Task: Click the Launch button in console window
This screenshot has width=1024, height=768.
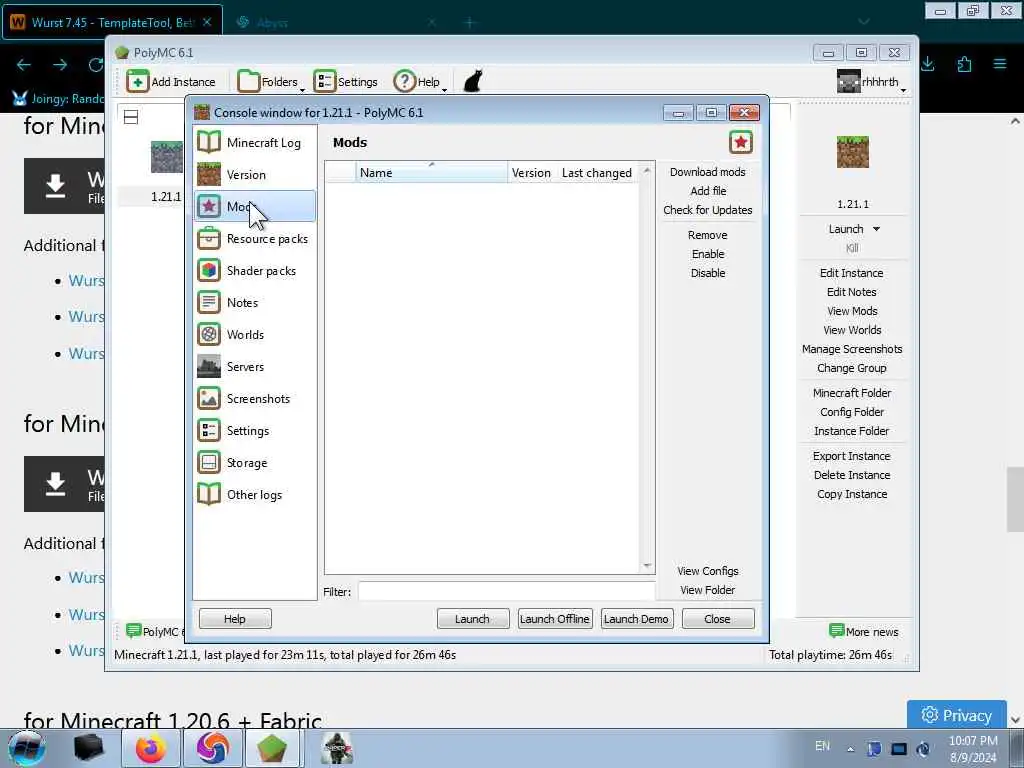Action: coord(472,618)
